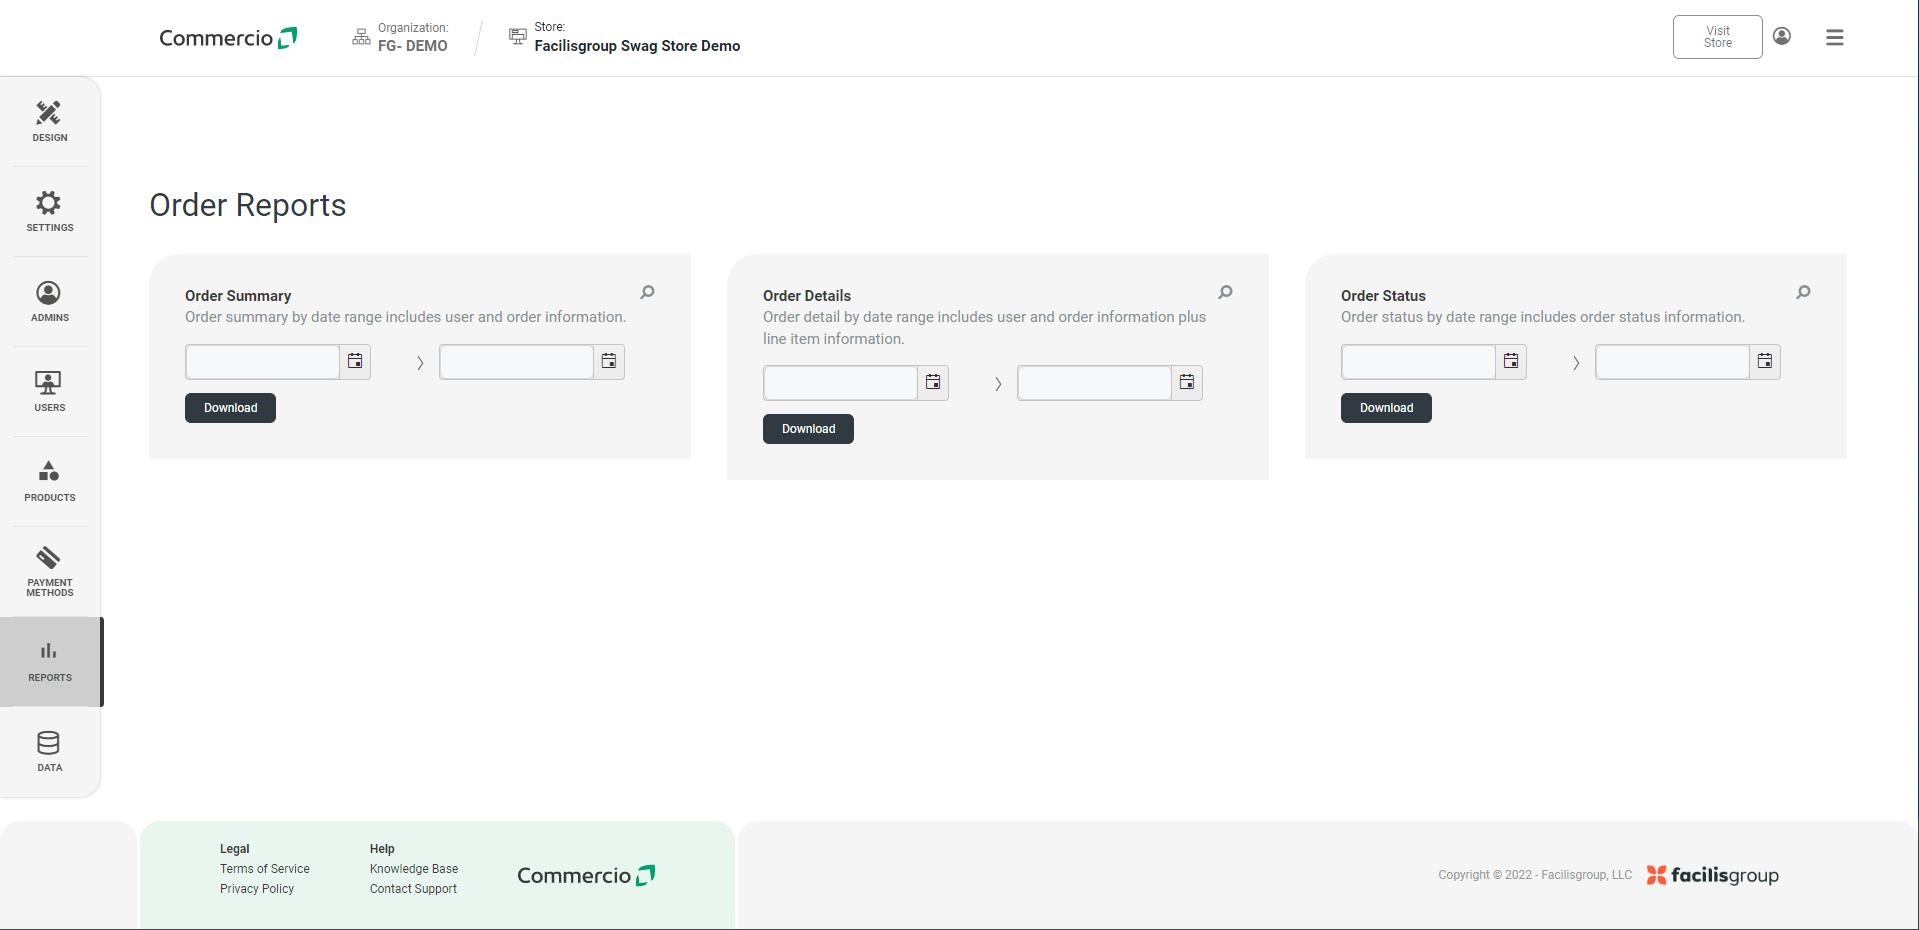Click the user account profile icon
The width and height of the screenshot is (1919, 930).
1782,36
